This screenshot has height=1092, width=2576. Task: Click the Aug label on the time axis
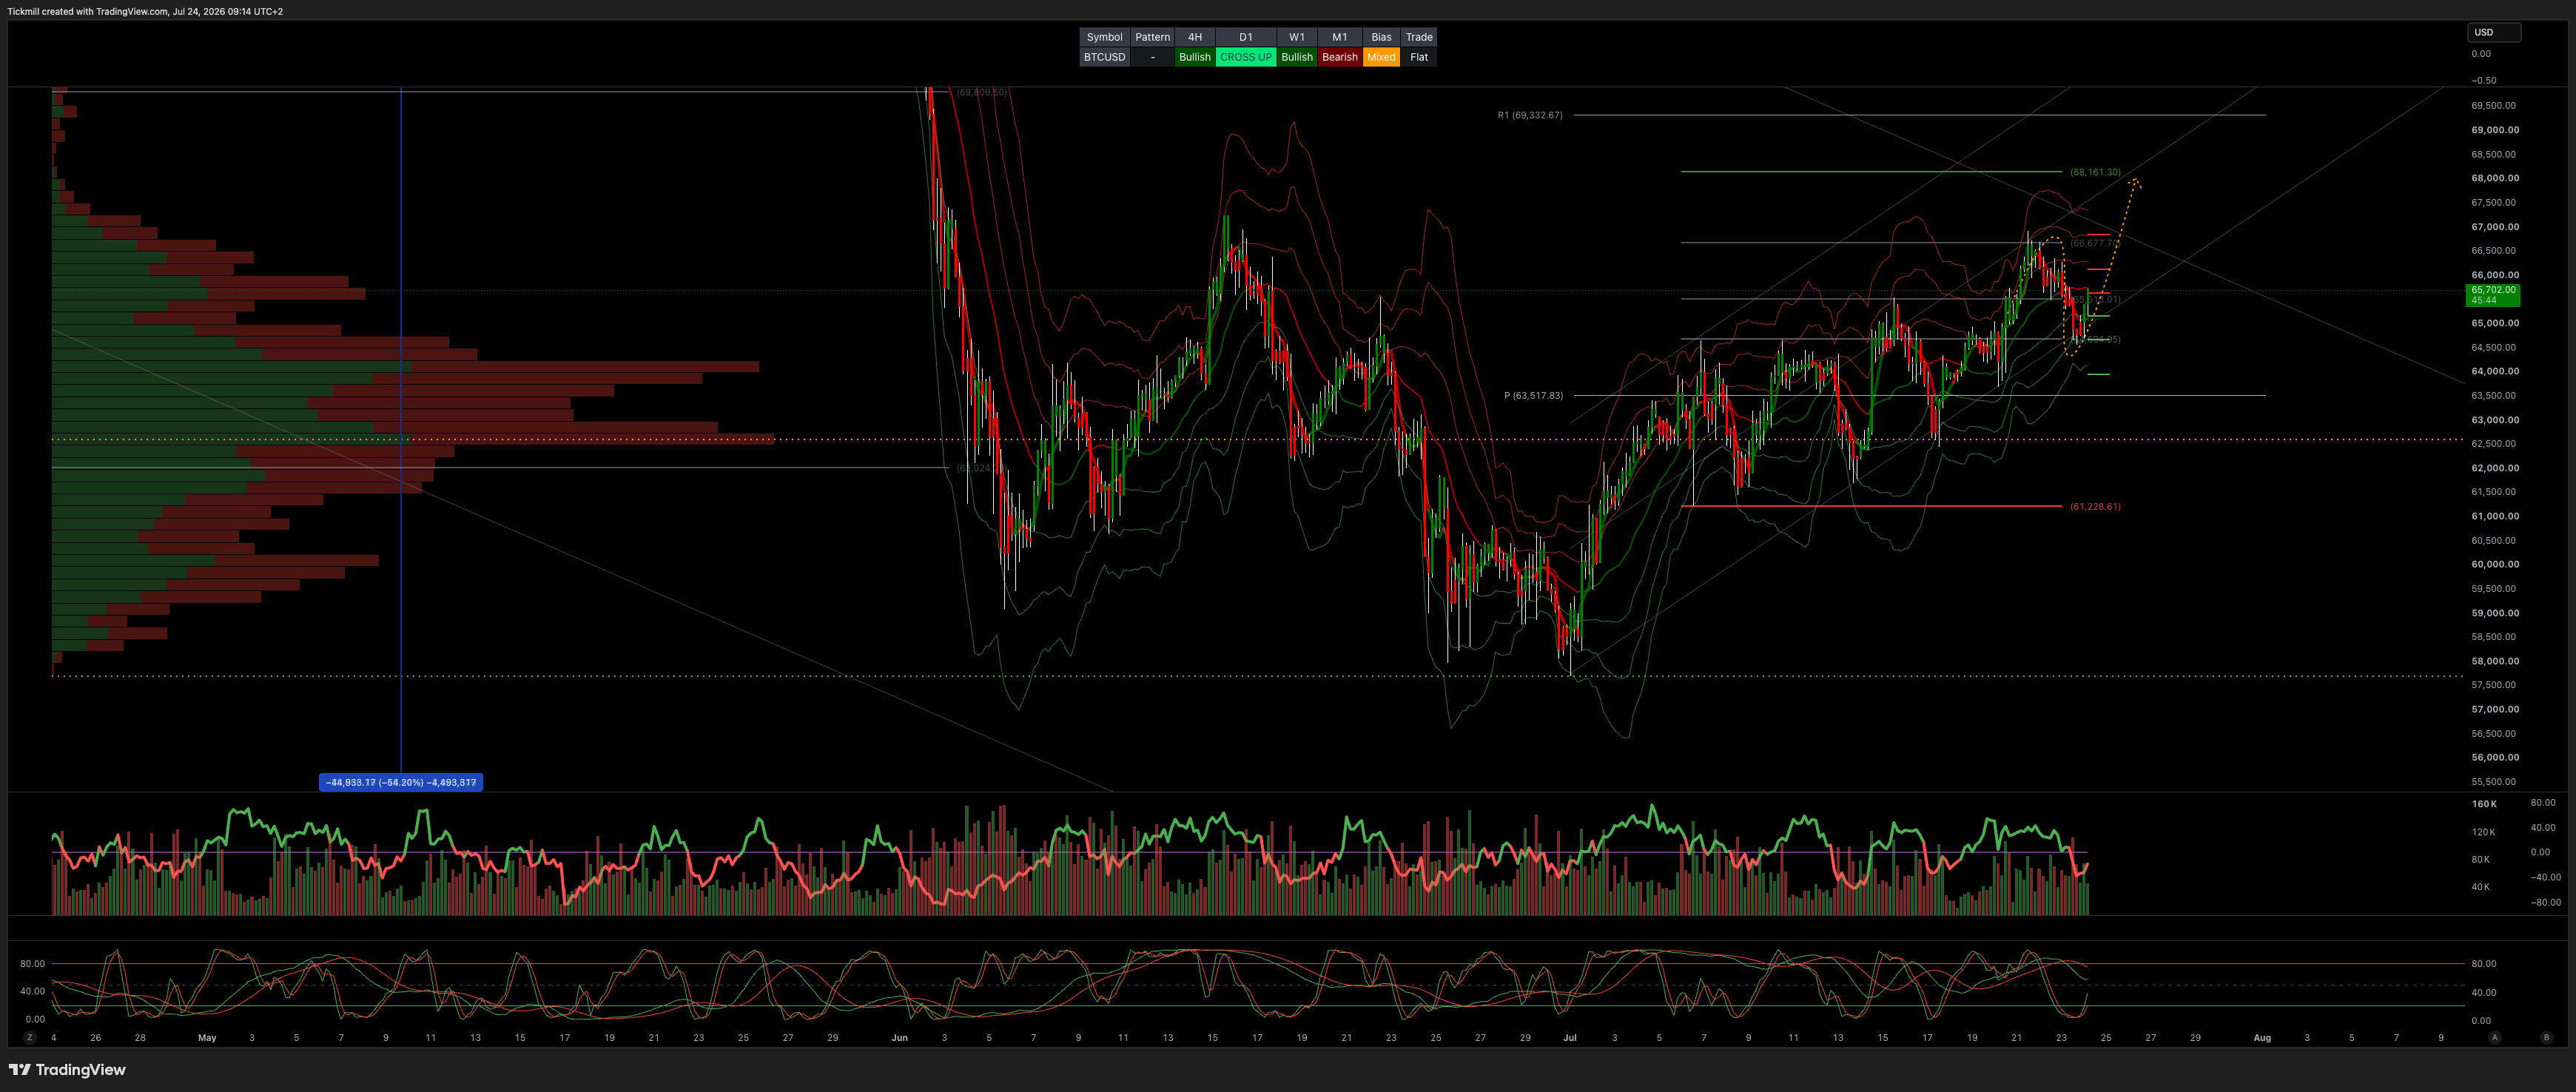pyautogui.click(x=2261, y=1038)
